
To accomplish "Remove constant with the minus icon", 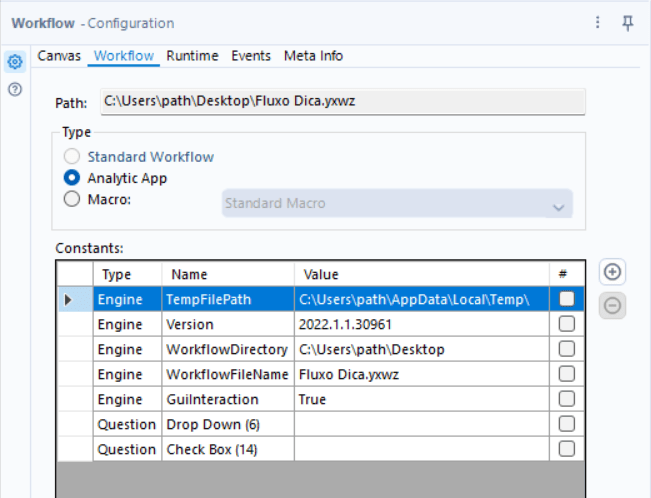I will pos(612,306).
